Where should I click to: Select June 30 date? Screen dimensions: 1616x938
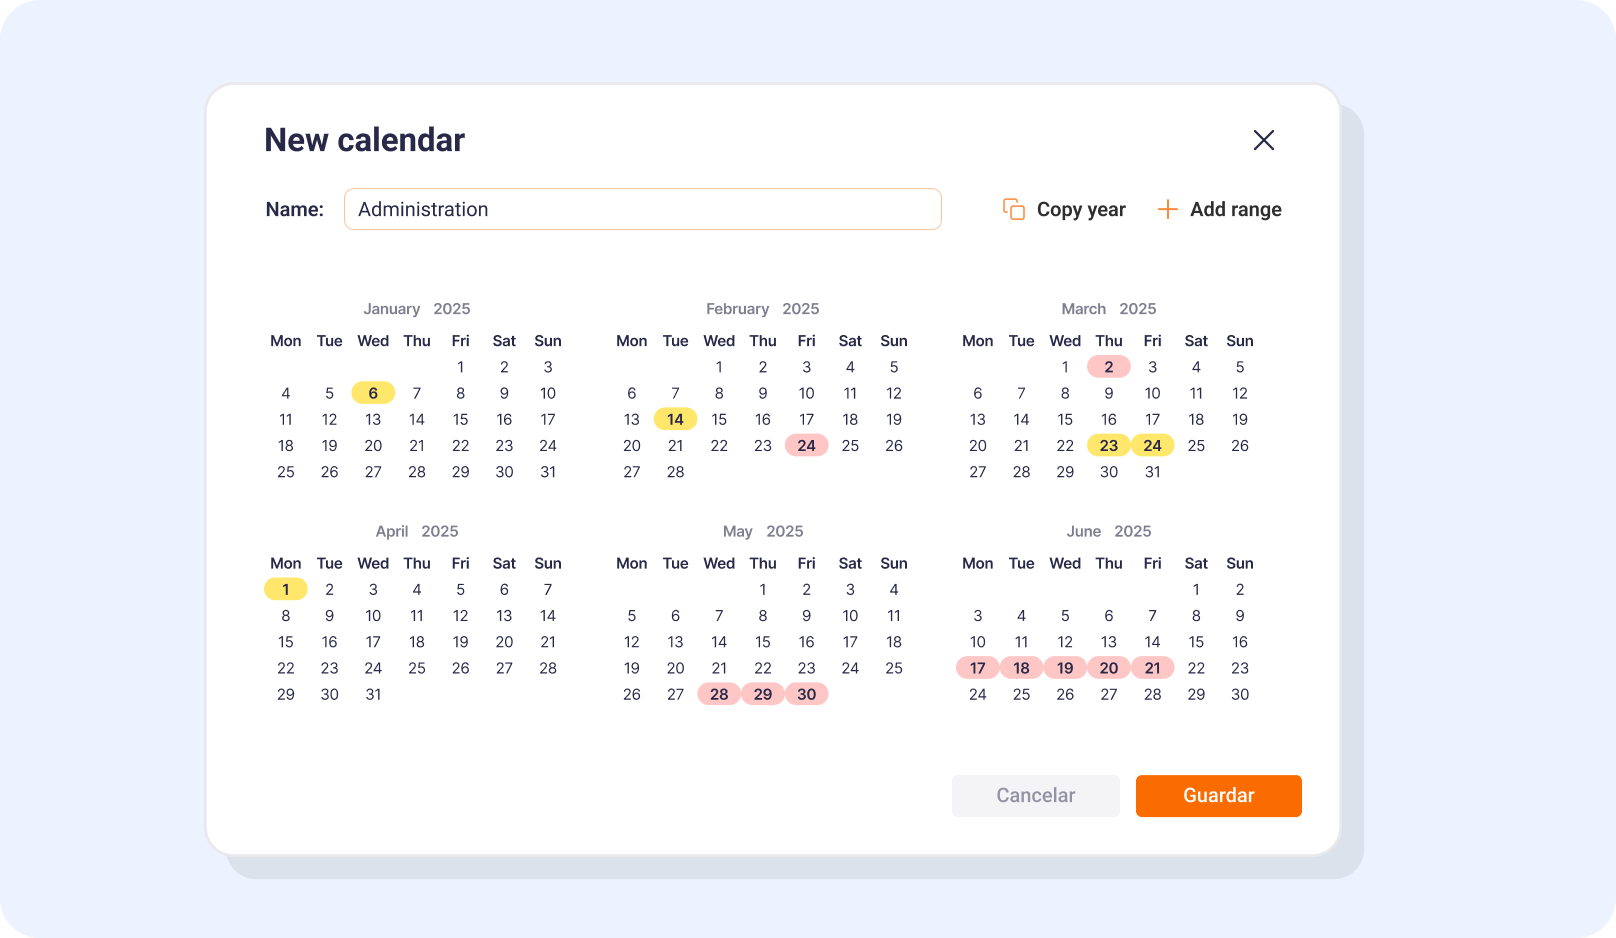pos(1240,694)
